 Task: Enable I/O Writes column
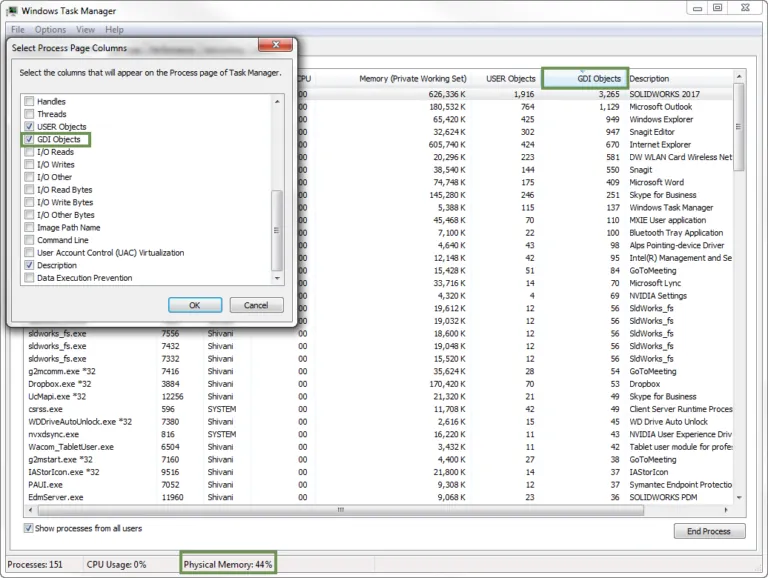coord(29,165)
